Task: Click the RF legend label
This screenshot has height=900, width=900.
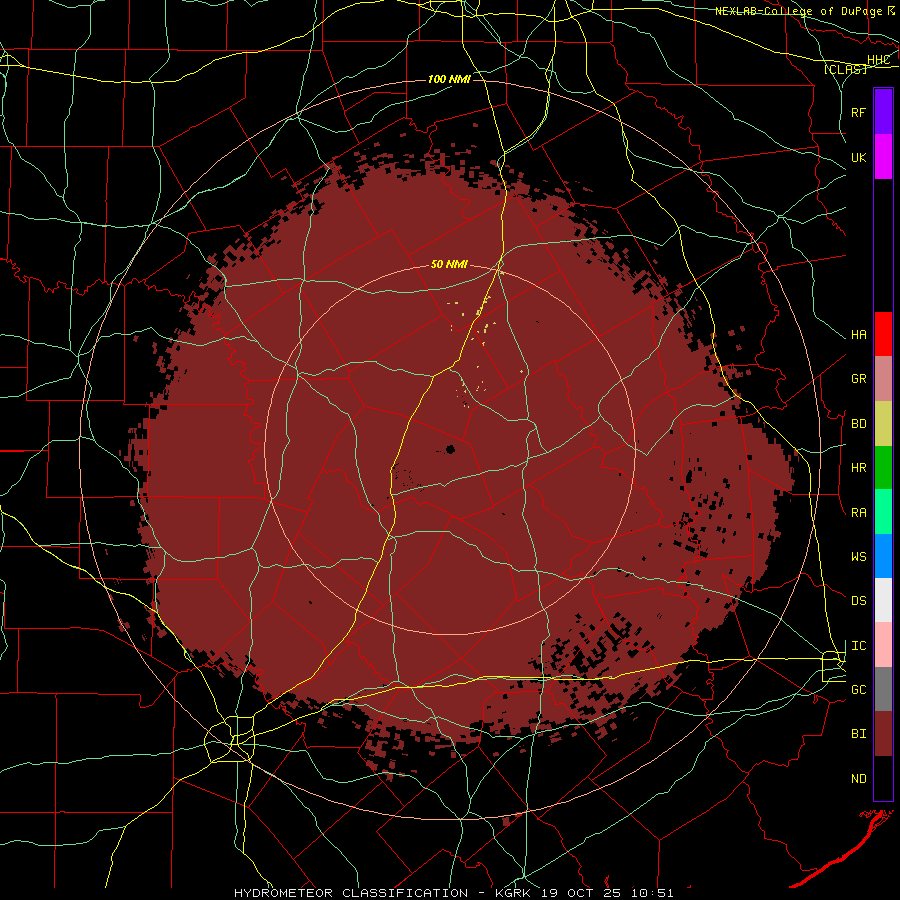Action: click(858, 112)
